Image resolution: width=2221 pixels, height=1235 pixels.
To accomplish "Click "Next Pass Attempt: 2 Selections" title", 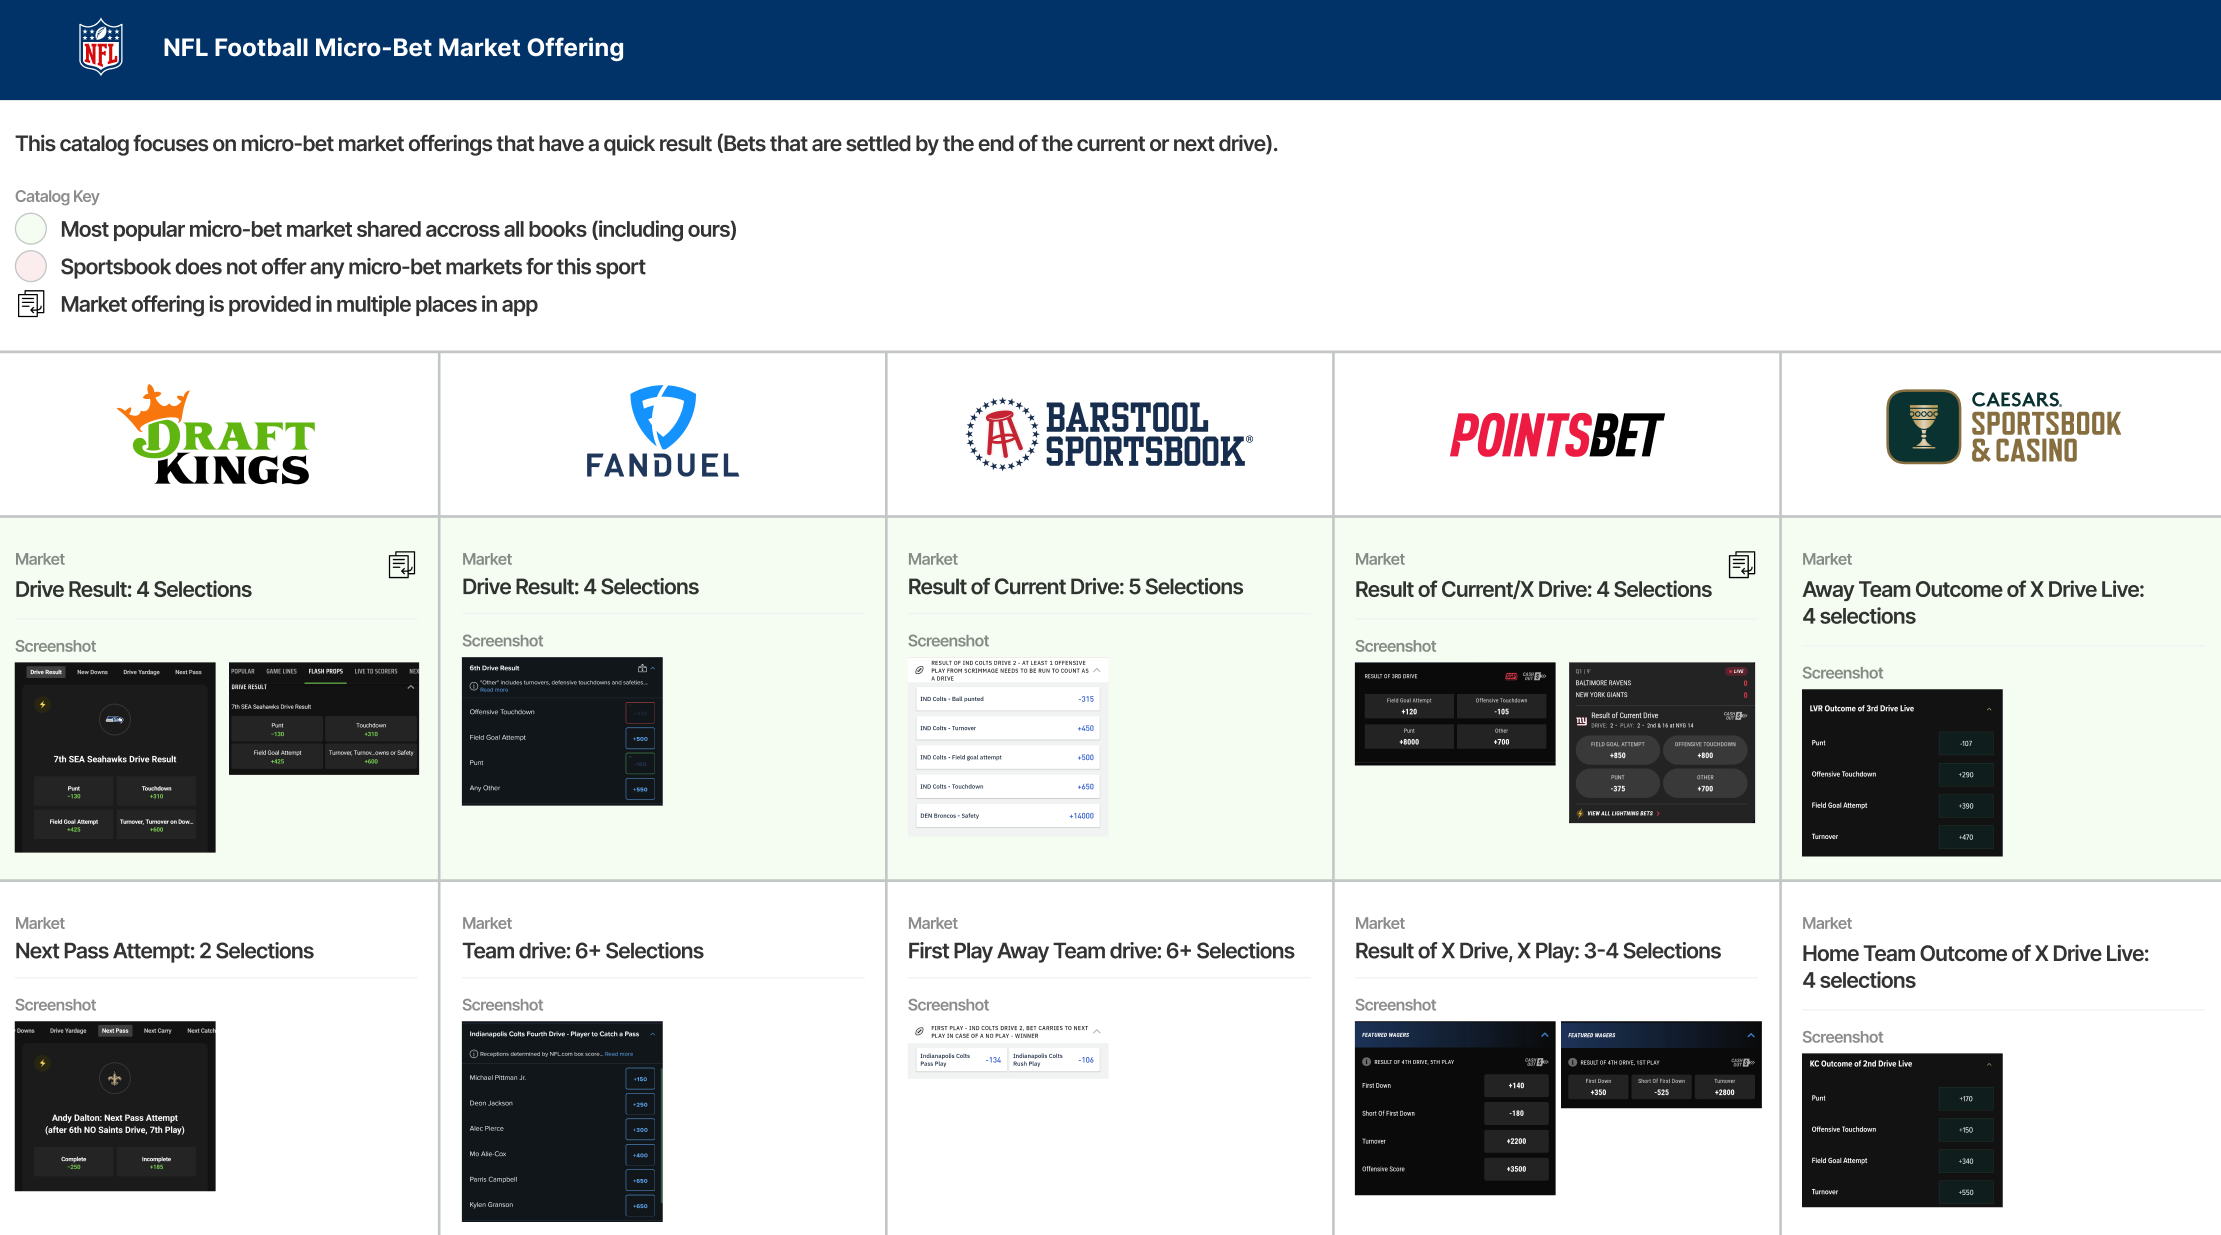I will coord(164,951).
